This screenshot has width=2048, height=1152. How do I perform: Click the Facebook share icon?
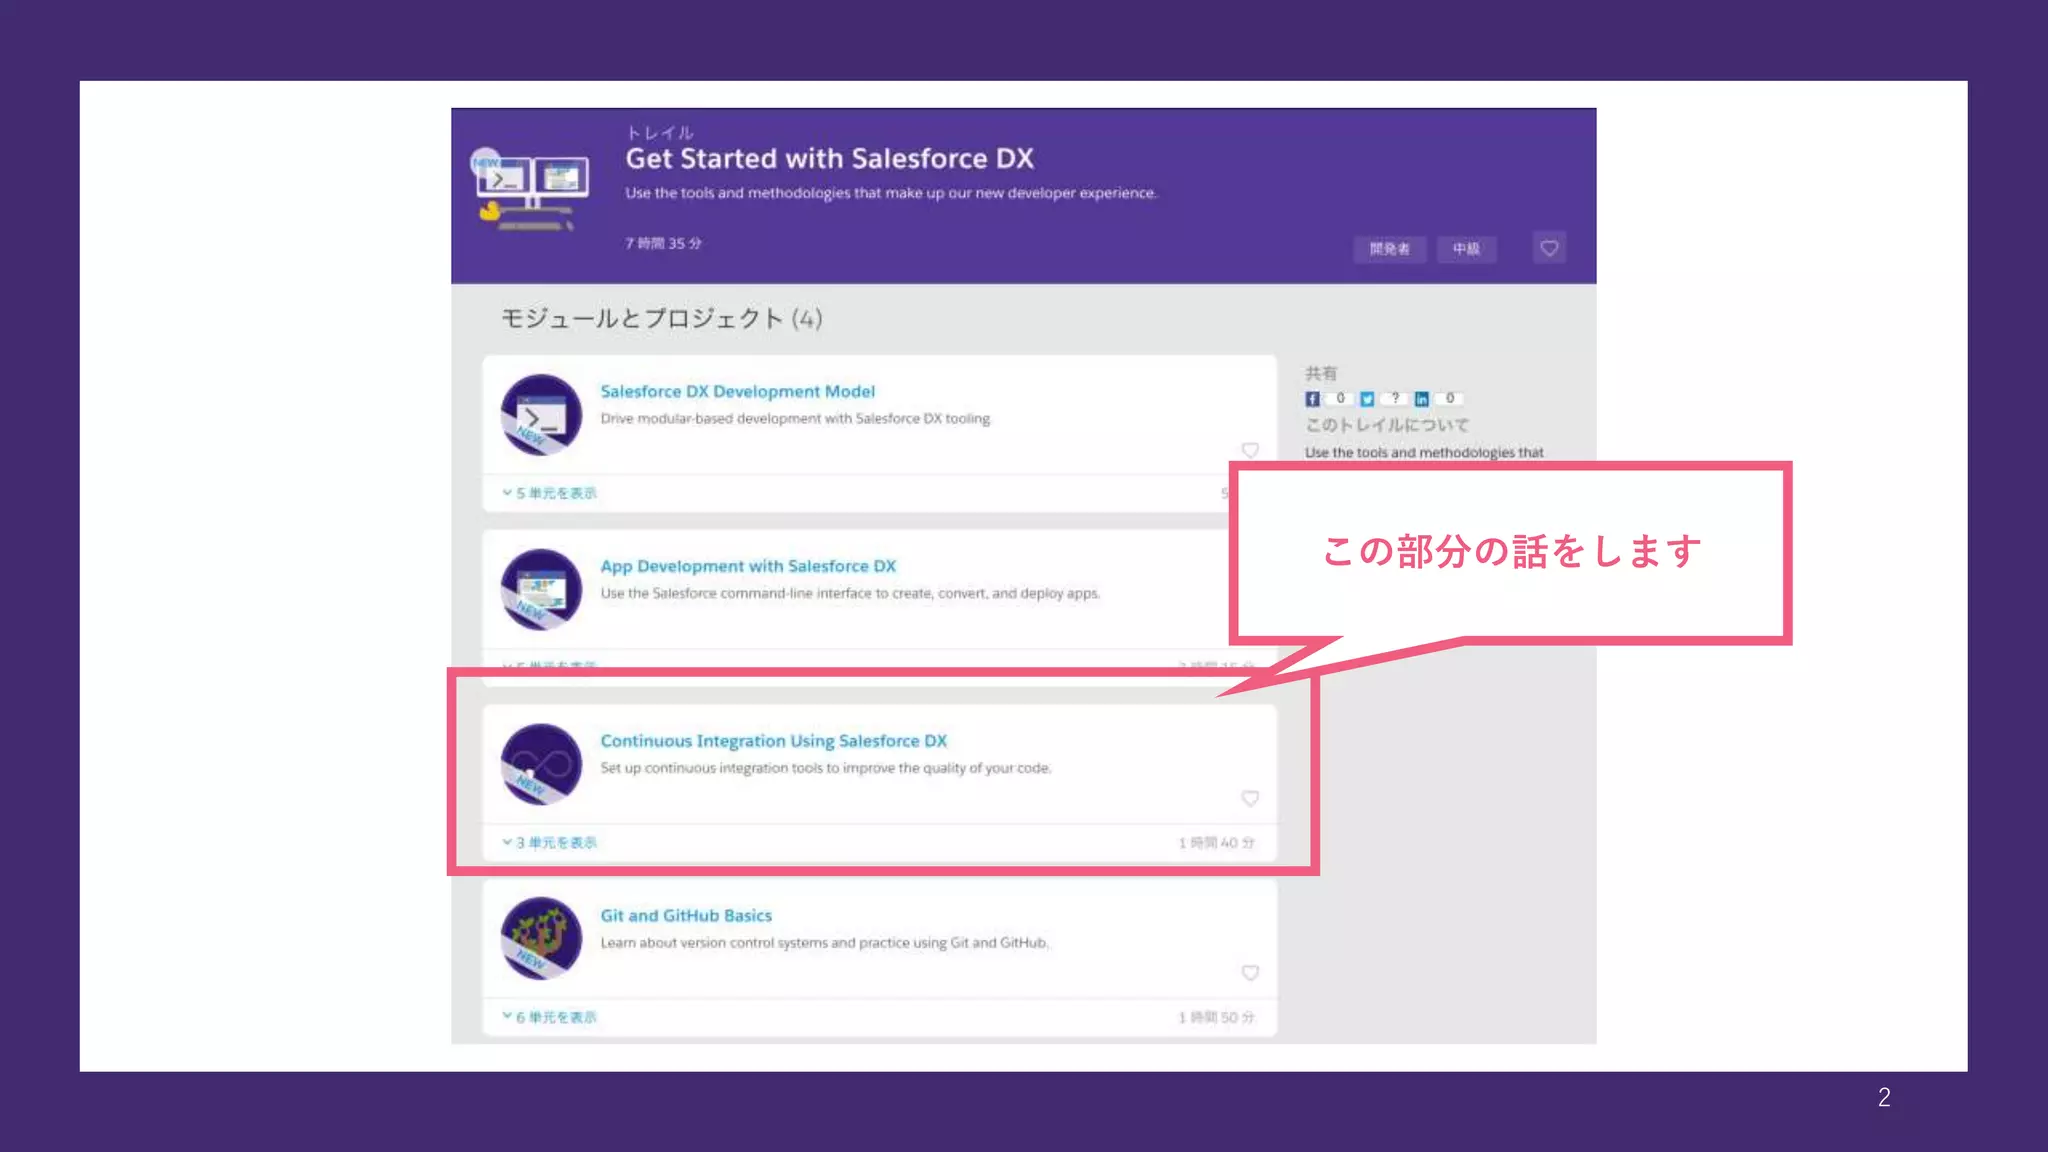(1312, 399)
